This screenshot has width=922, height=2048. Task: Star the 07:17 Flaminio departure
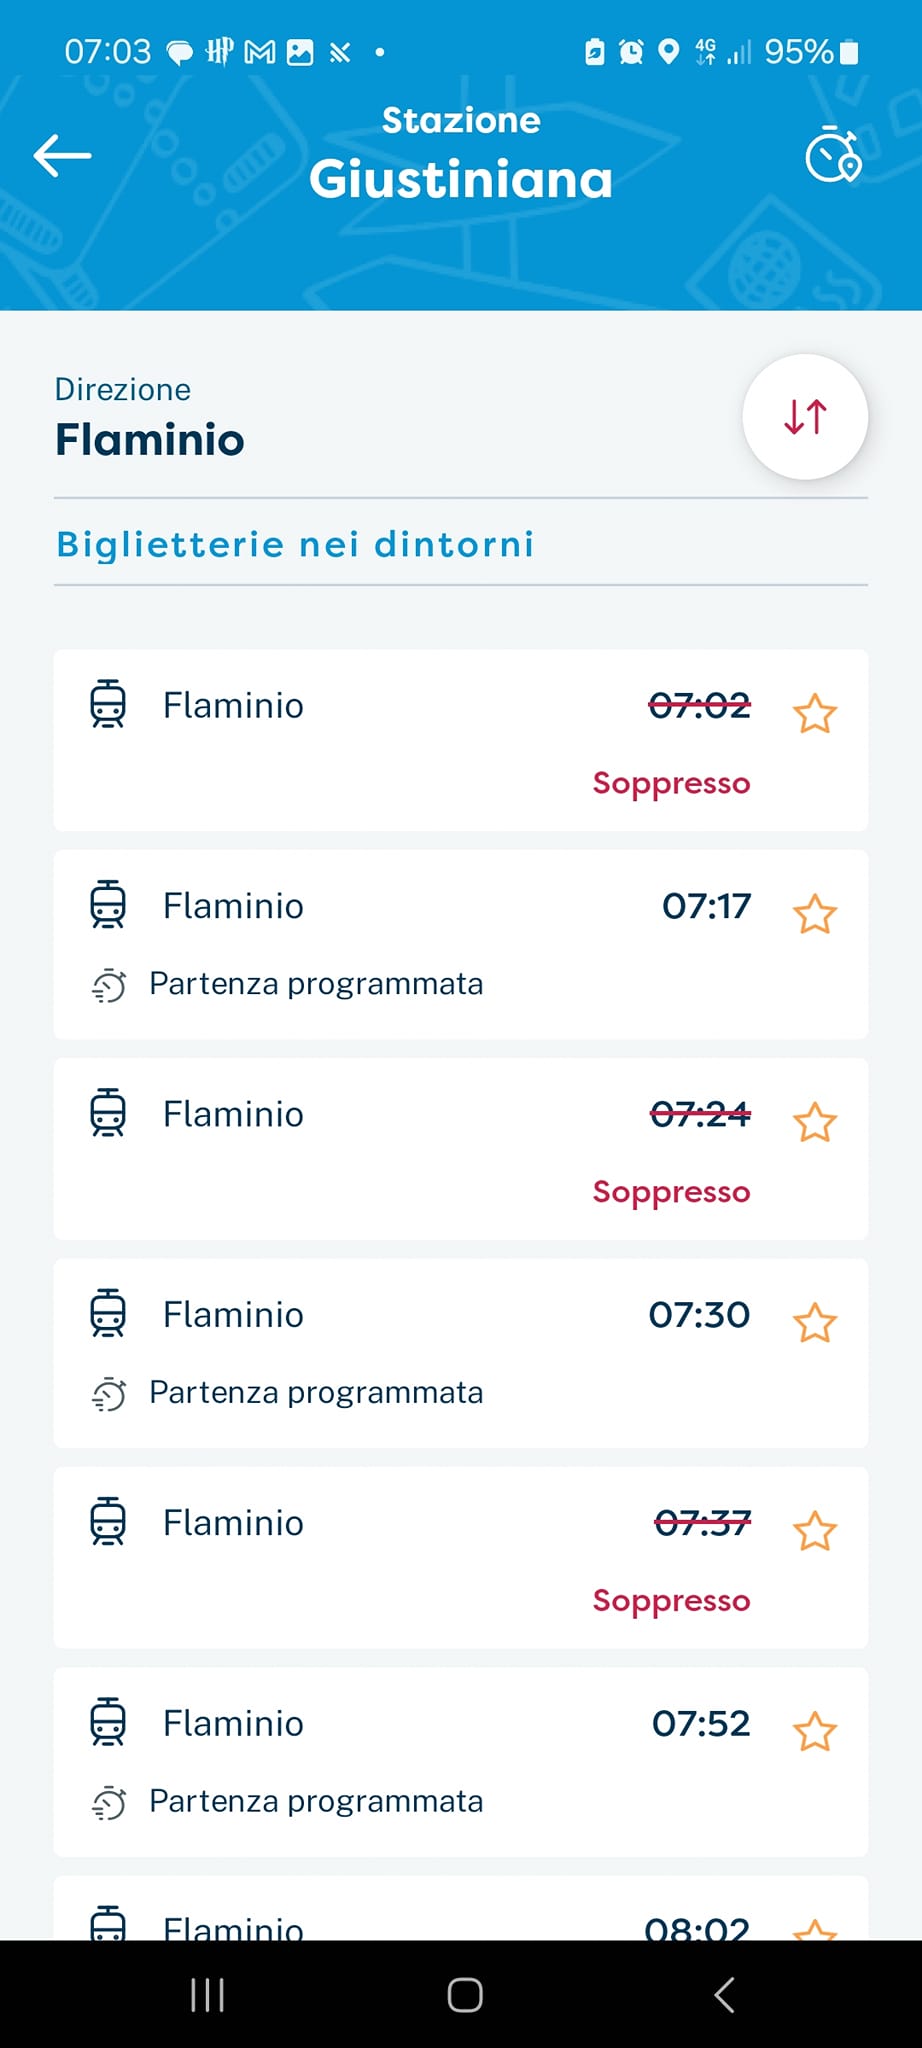tap(815, 914)
